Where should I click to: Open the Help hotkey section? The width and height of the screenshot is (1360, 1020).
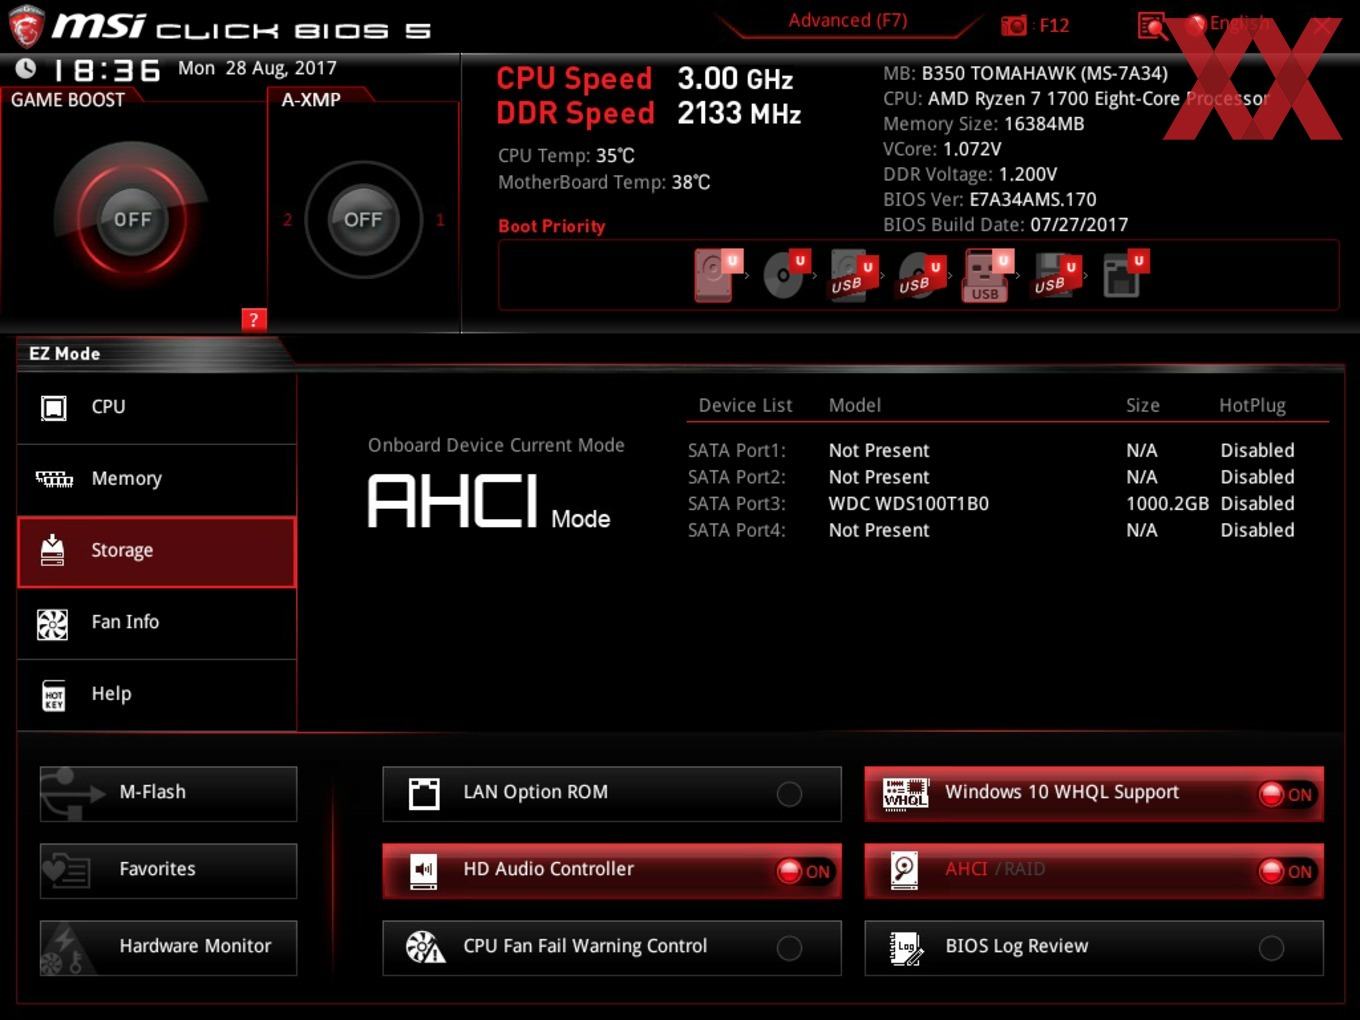coord(157,694)
